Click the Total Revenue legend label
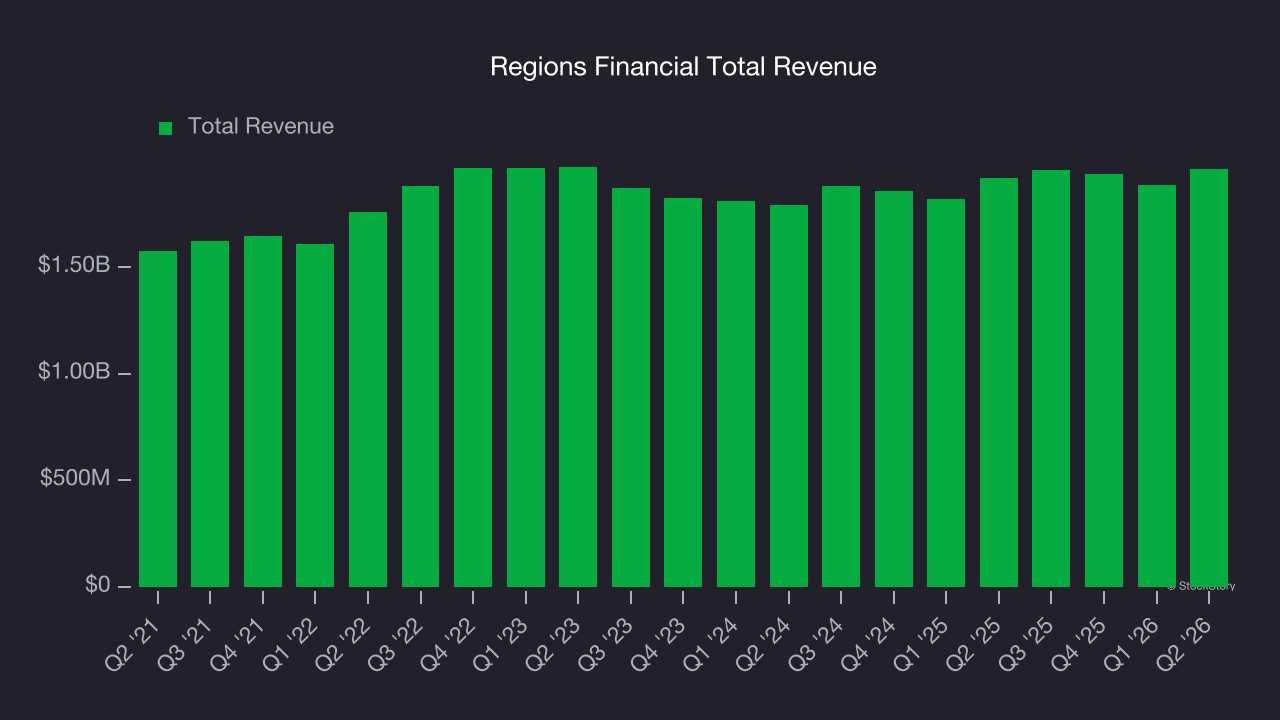 pyautogui.click(x=261, y=127)
